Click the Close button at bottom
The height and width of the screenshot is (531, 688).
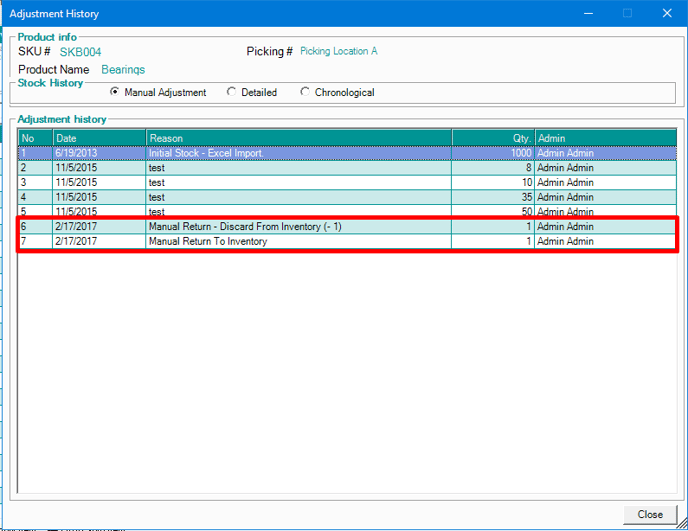649,514
